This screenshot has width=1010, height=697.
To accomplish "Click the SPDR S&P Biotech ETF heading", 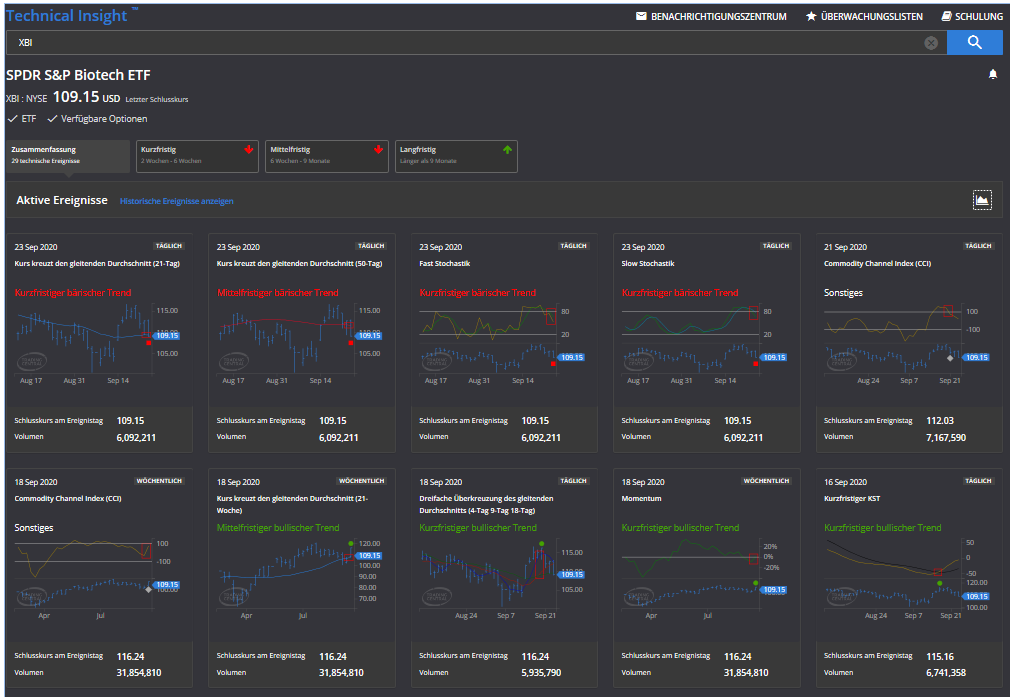I will point(78,75).
